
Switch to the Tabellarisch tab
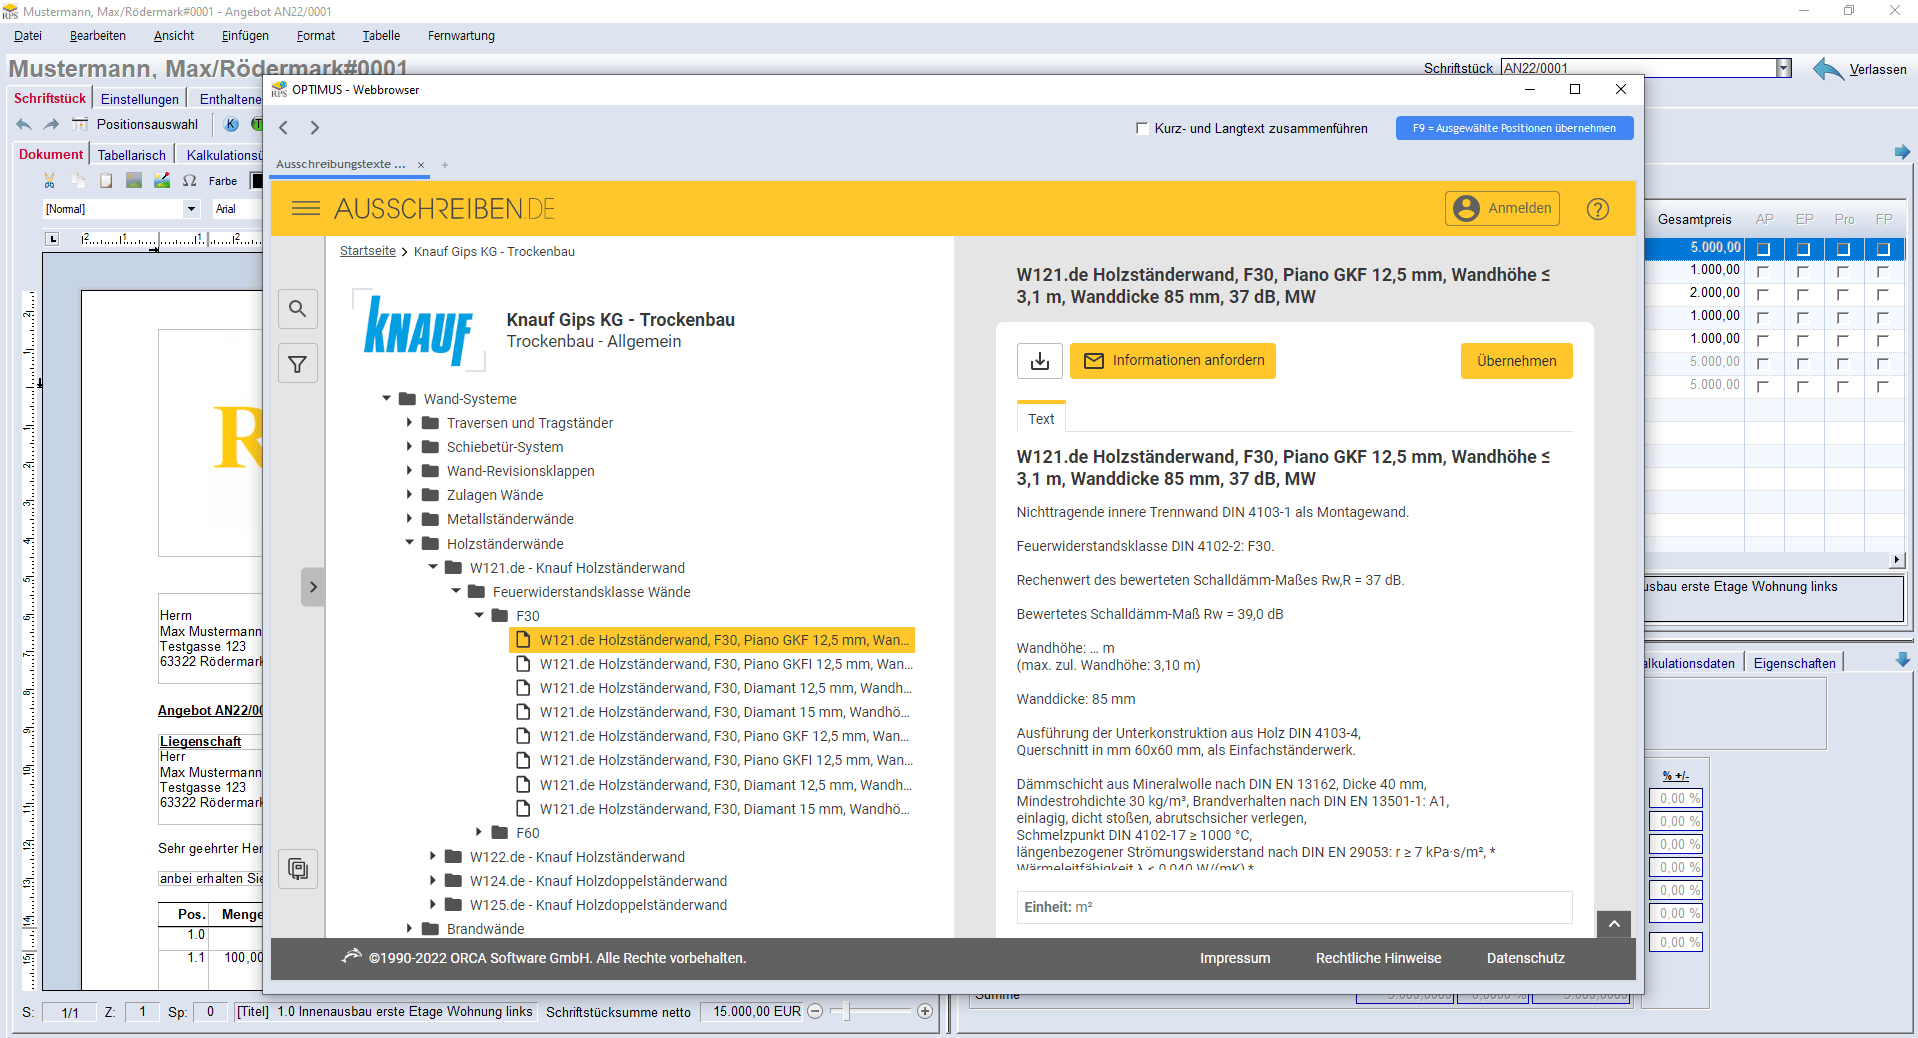click(x=131, y=155)
